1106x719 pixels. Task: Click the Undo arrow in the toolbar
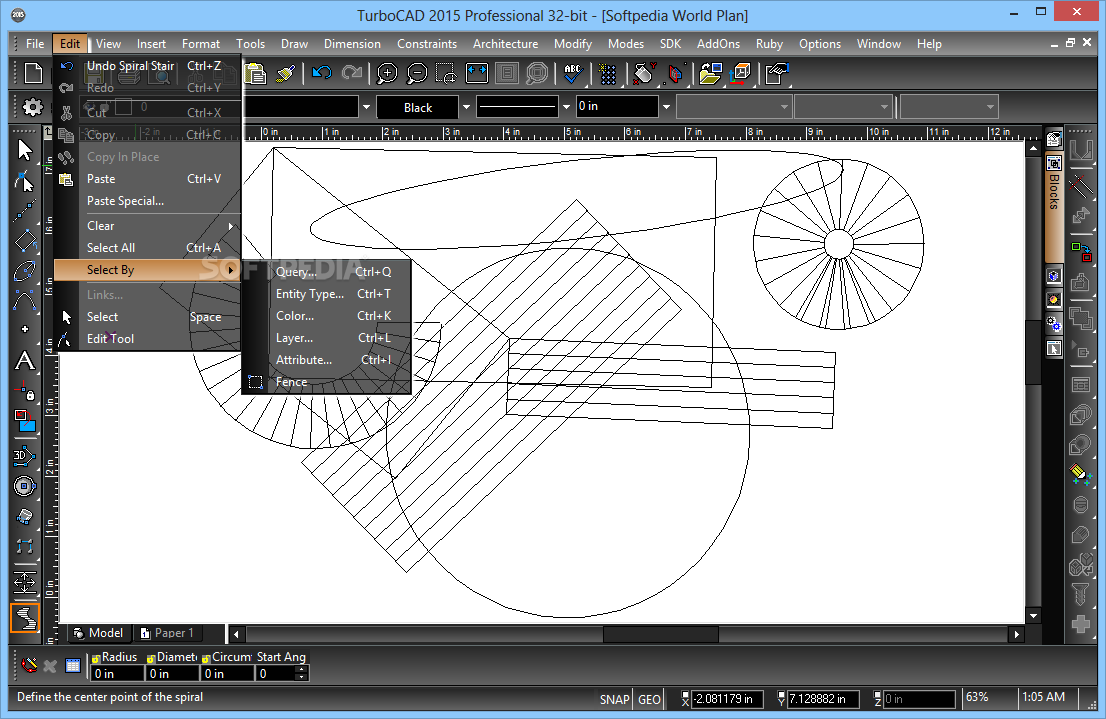[x=321, y=74]
